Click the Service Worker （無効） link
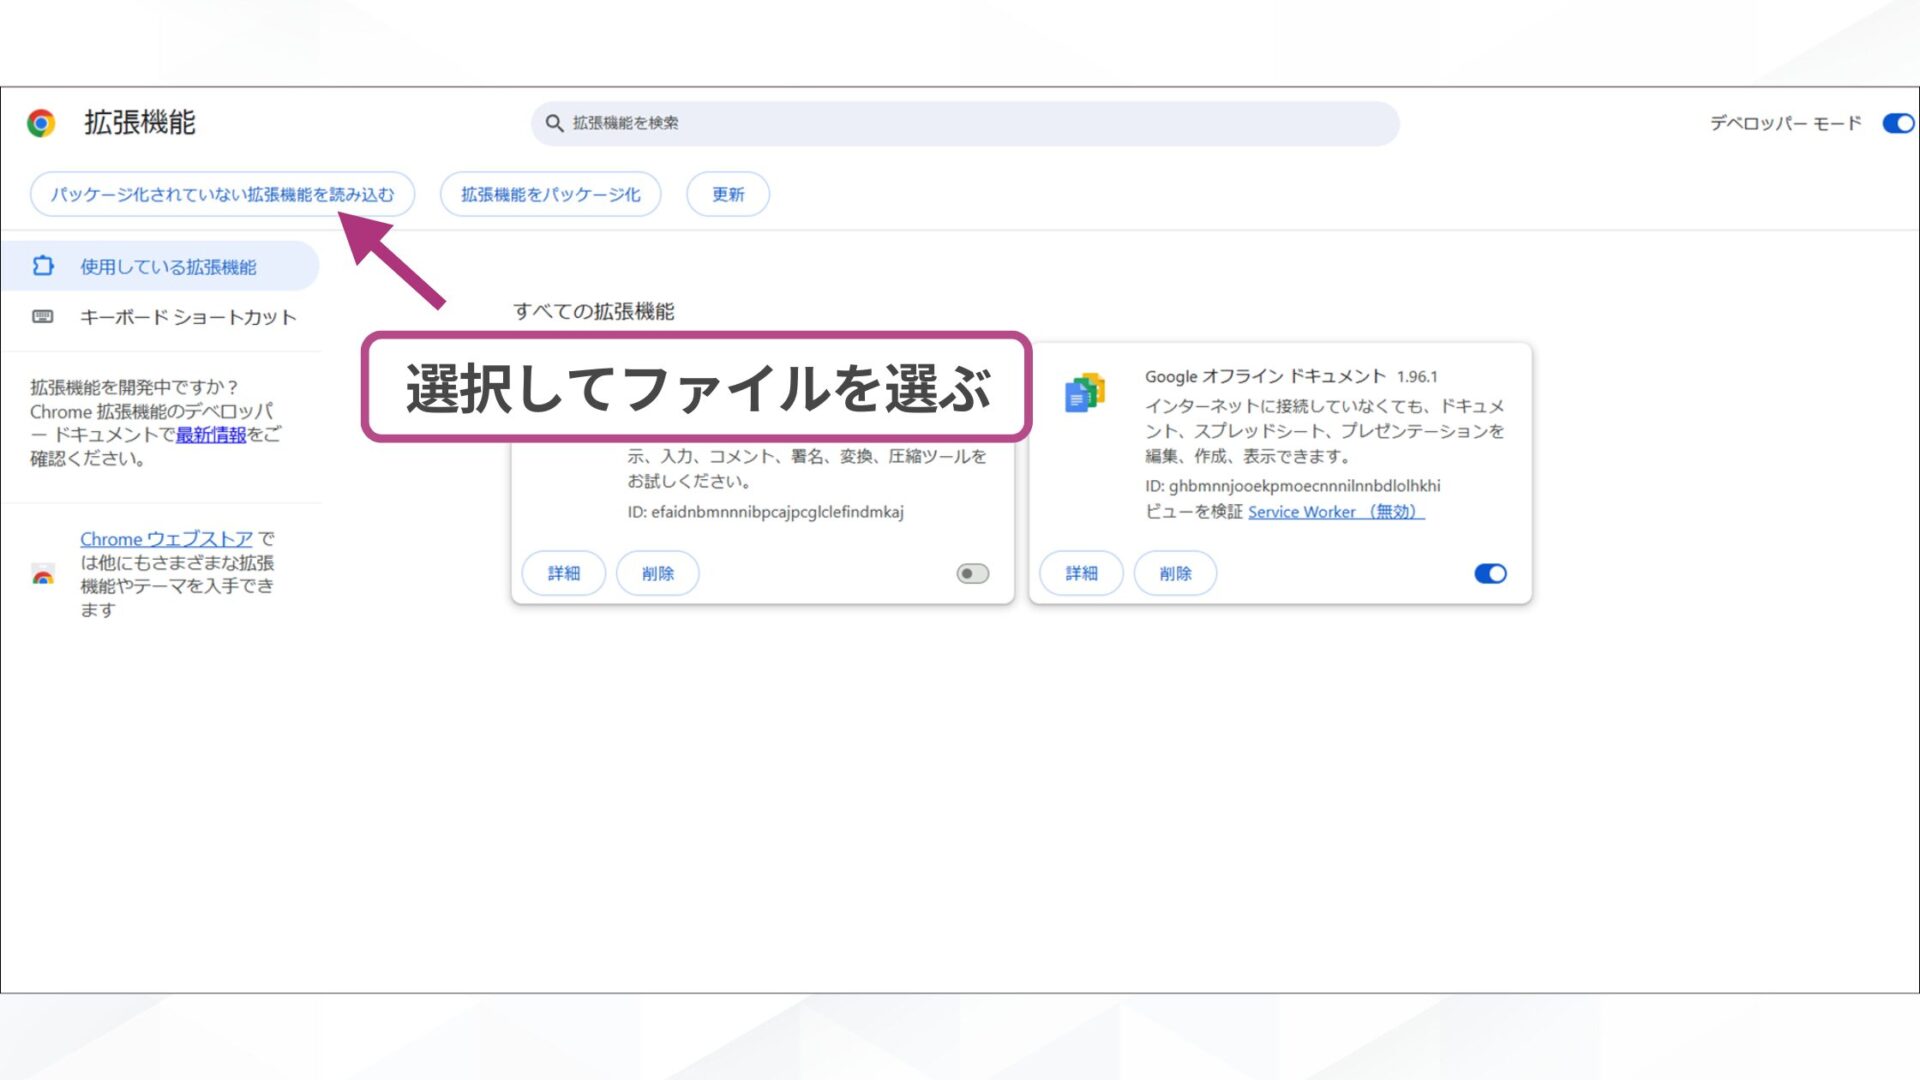This screenshot has width=1920, height=1080. (1335, 511)
